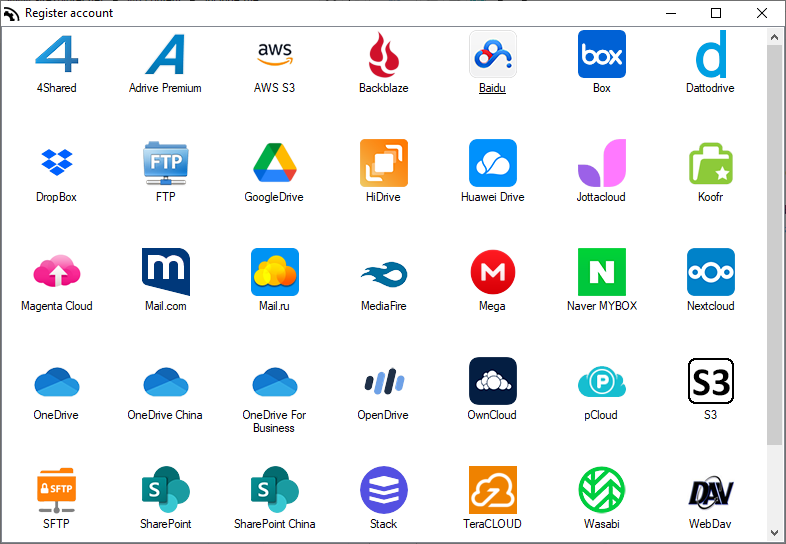The width and height of the screenshot is (786, 544).
Task: Minimize the Register account window
Action: click(x=671, y=13)
